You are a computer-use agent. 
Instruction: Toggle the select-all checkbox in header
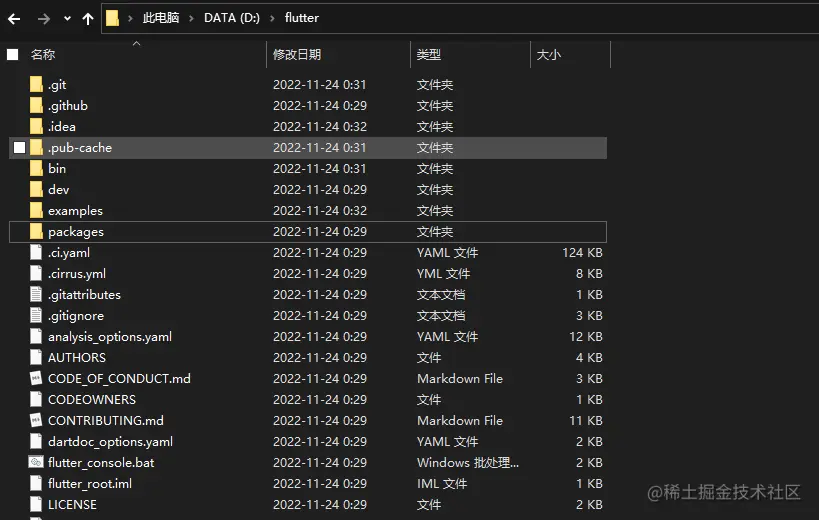[x=13, y=54]
